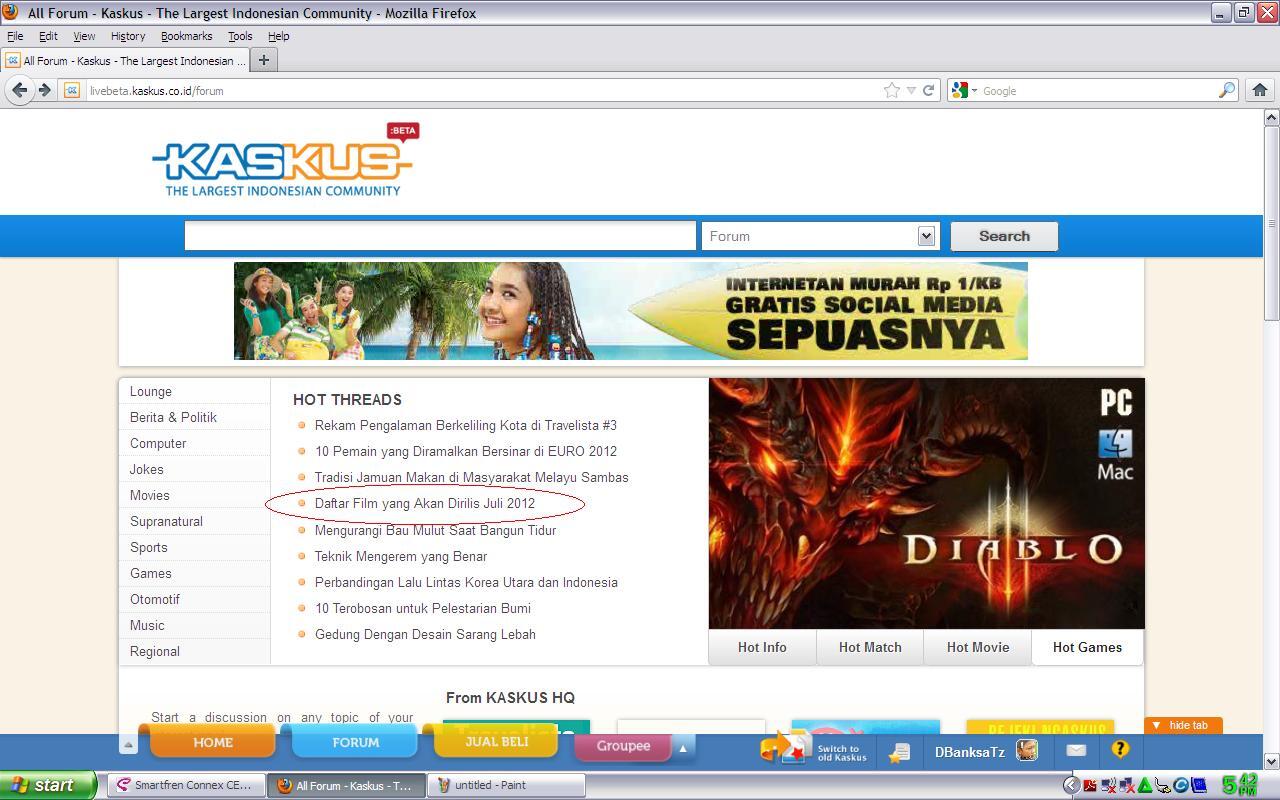Click the Diablo III banner image
Image resolution: width=1280 pixels, height=800 pixels.
[926, 503]
